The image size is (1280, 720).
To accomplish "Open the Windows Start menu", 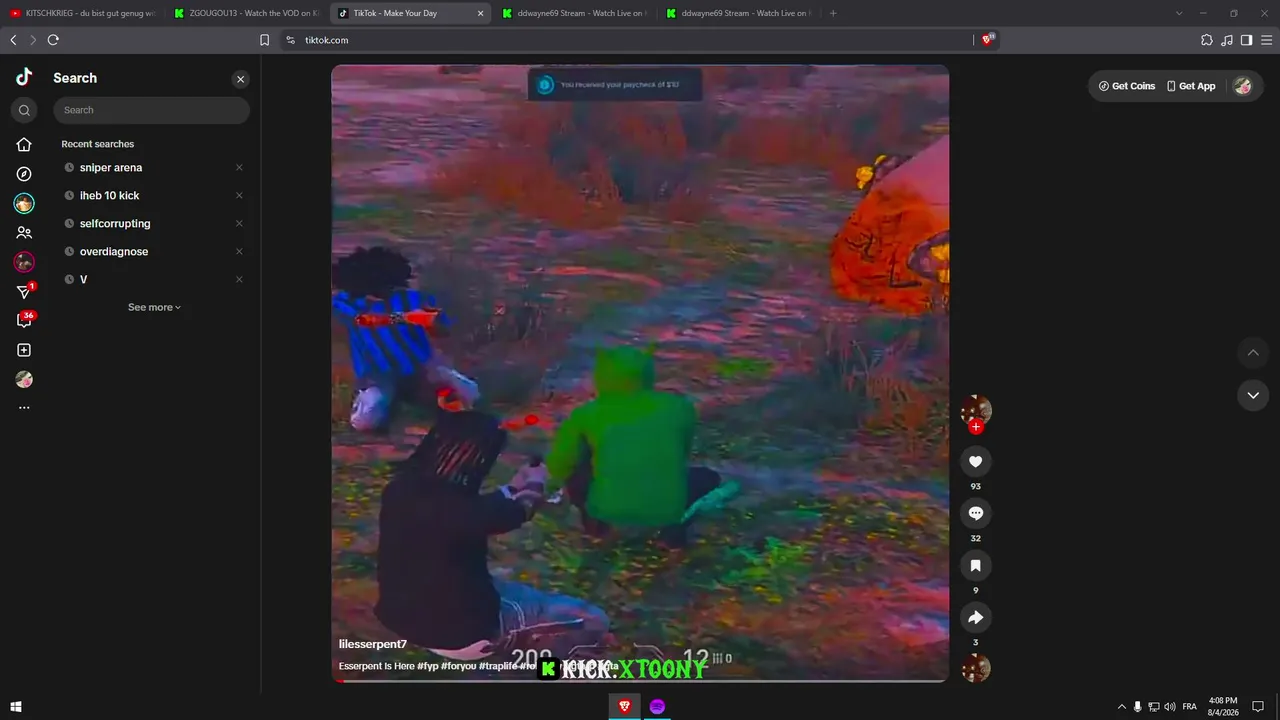I will click(x=16, y=706).
